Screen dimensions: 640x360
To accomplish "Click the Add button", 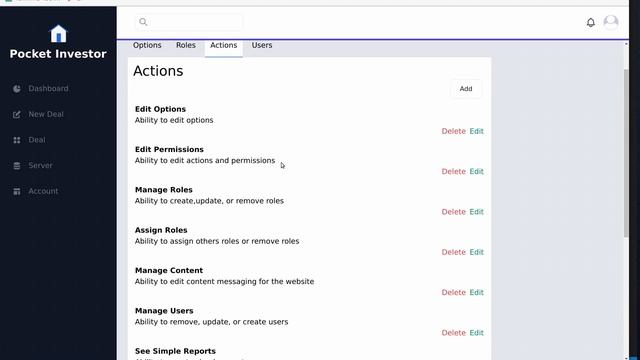I will coord(466,89).
